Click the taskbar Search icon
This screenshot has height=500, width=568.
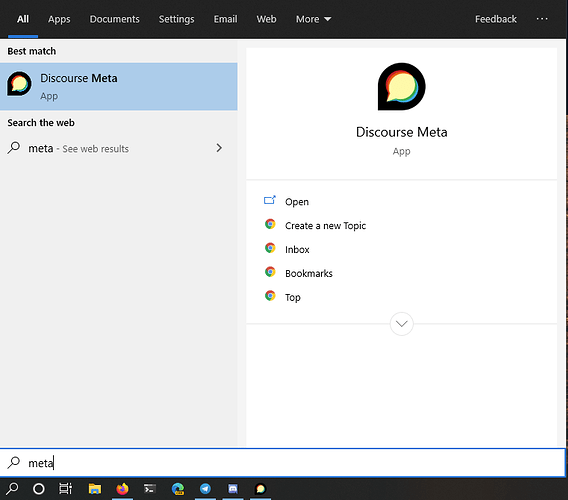point(12,489)
